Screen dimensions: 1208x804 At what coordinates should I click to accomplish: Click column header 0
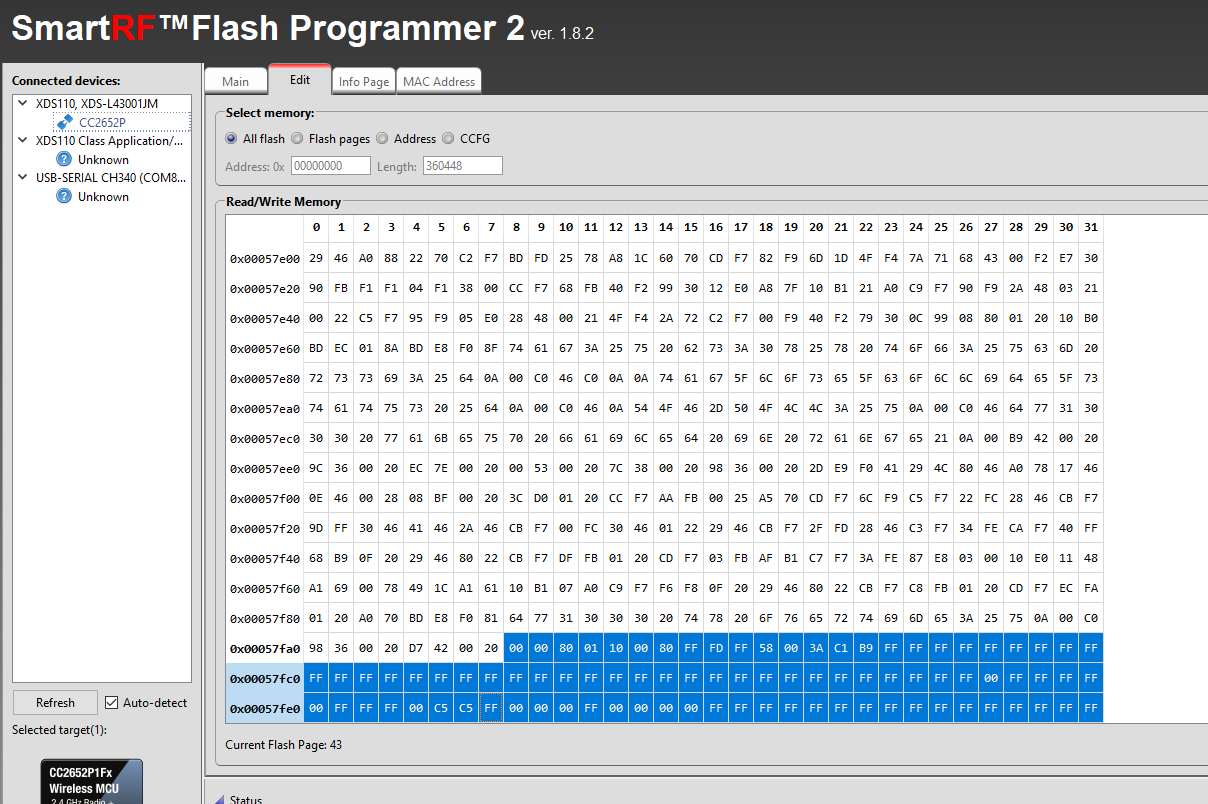(316, 228)
